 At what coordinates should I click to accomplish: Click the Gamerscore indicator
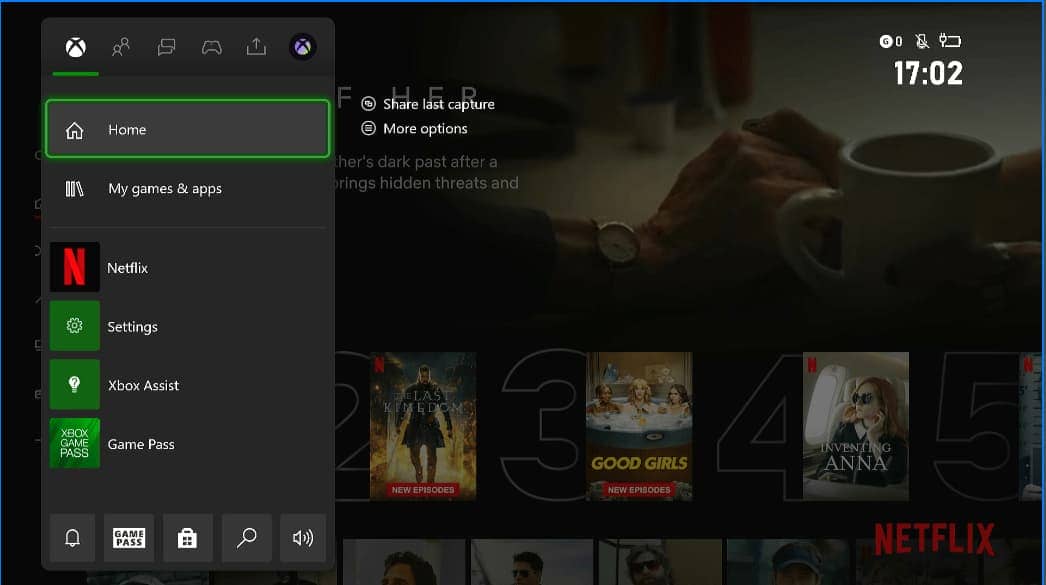[891, 41]
